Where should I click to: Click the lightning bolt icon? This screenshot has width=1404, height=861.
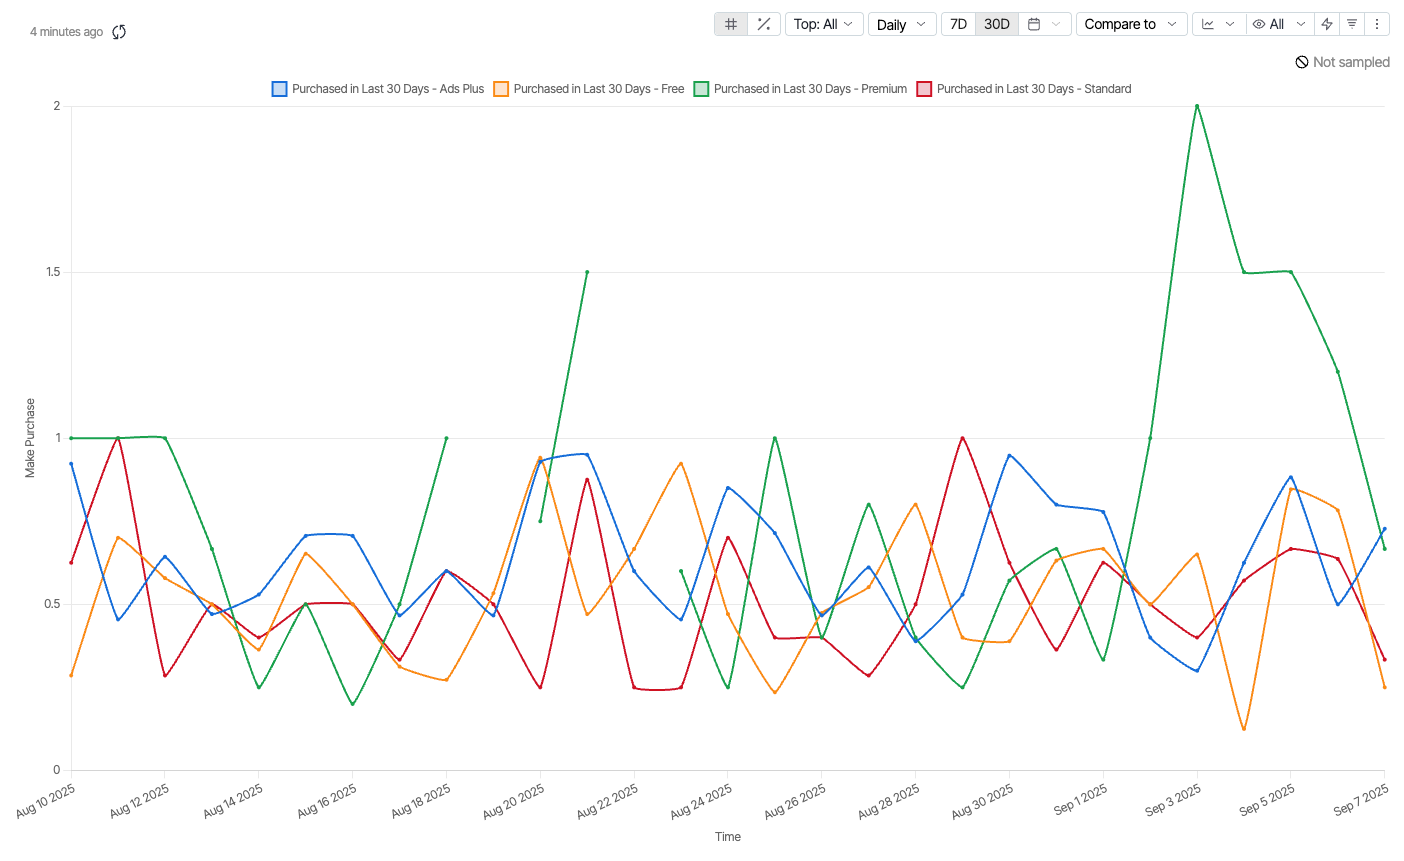(1327, 24)
